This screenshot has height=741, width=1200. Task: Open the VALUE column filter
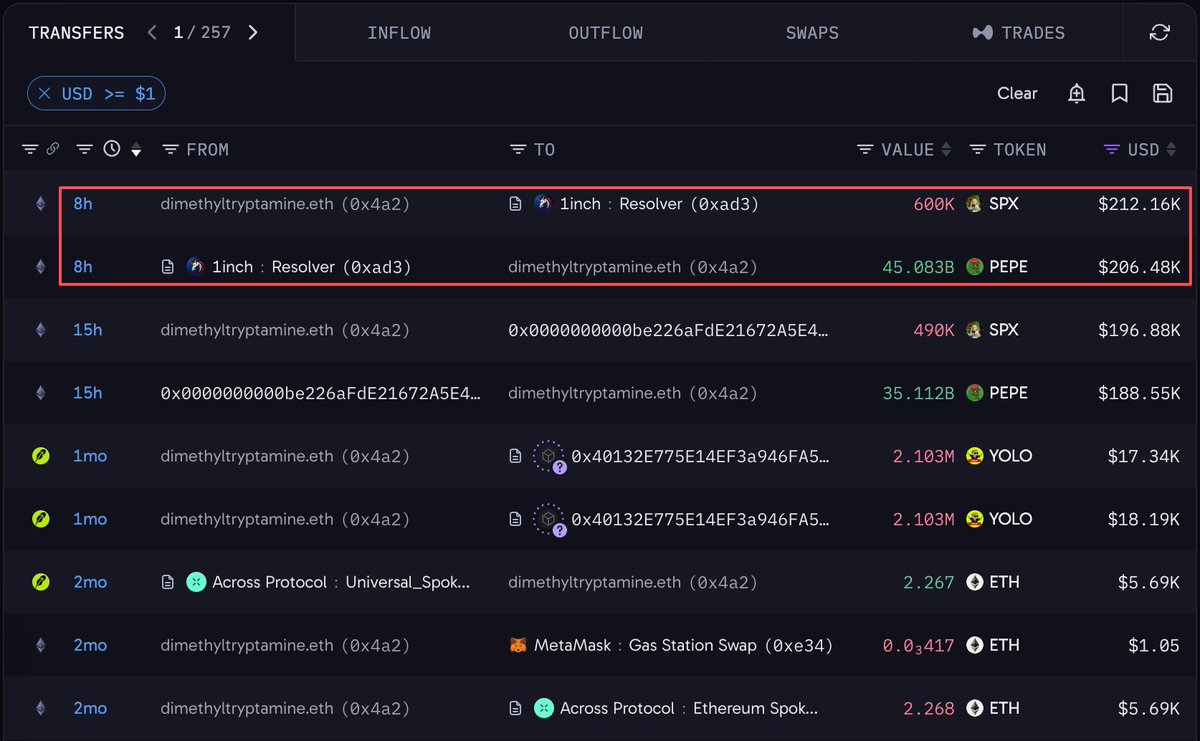point(865,149)
